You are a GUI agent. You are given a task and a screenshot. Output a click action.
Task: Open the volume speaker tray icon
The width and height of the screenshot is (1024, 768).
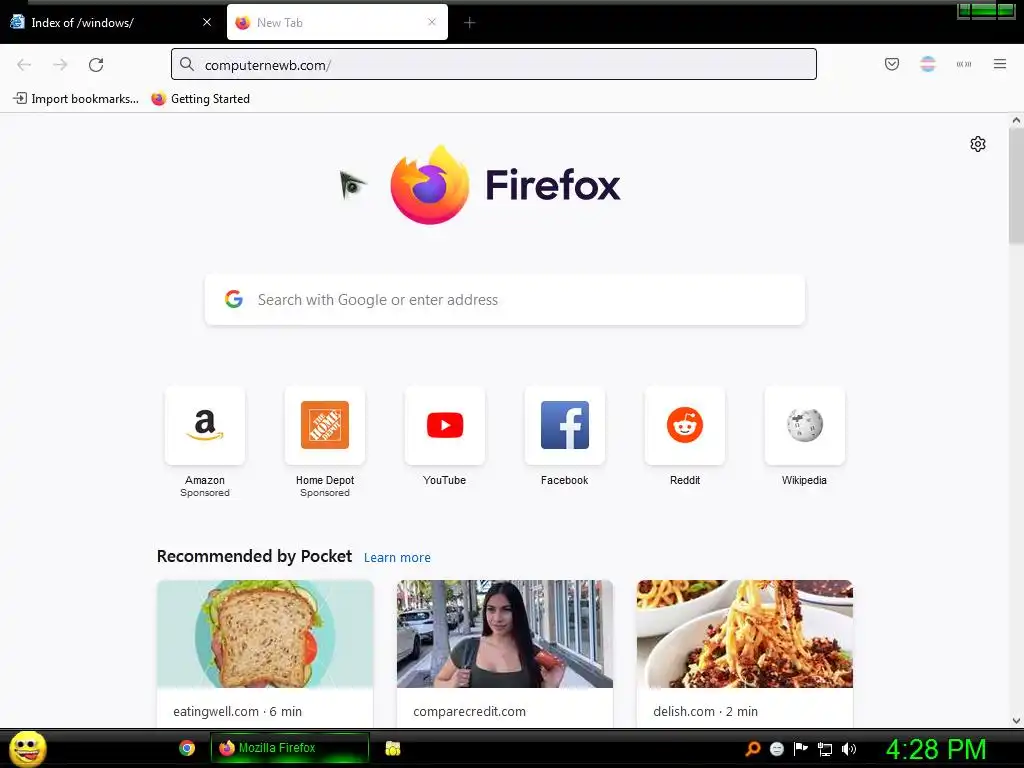[848, 749]
